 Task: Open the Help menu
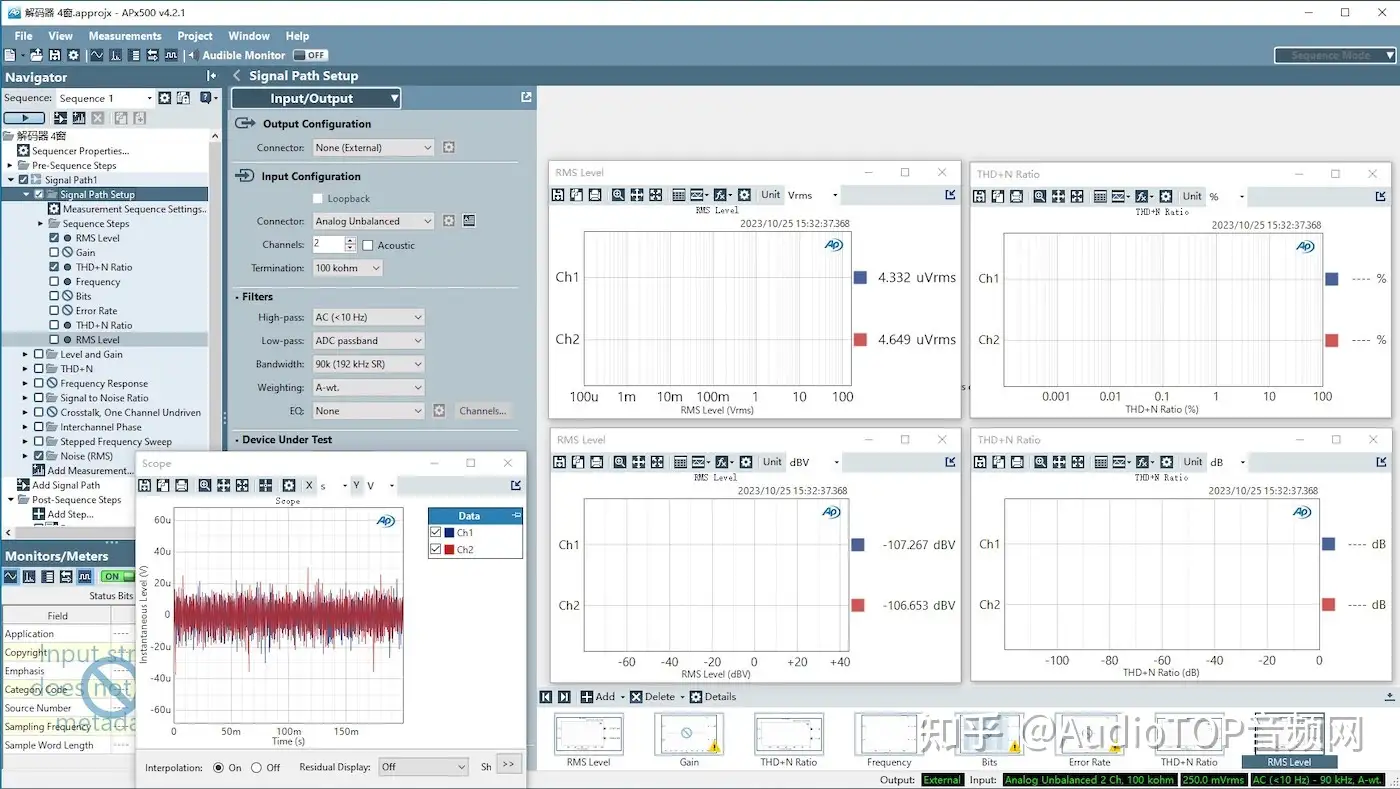298,36
